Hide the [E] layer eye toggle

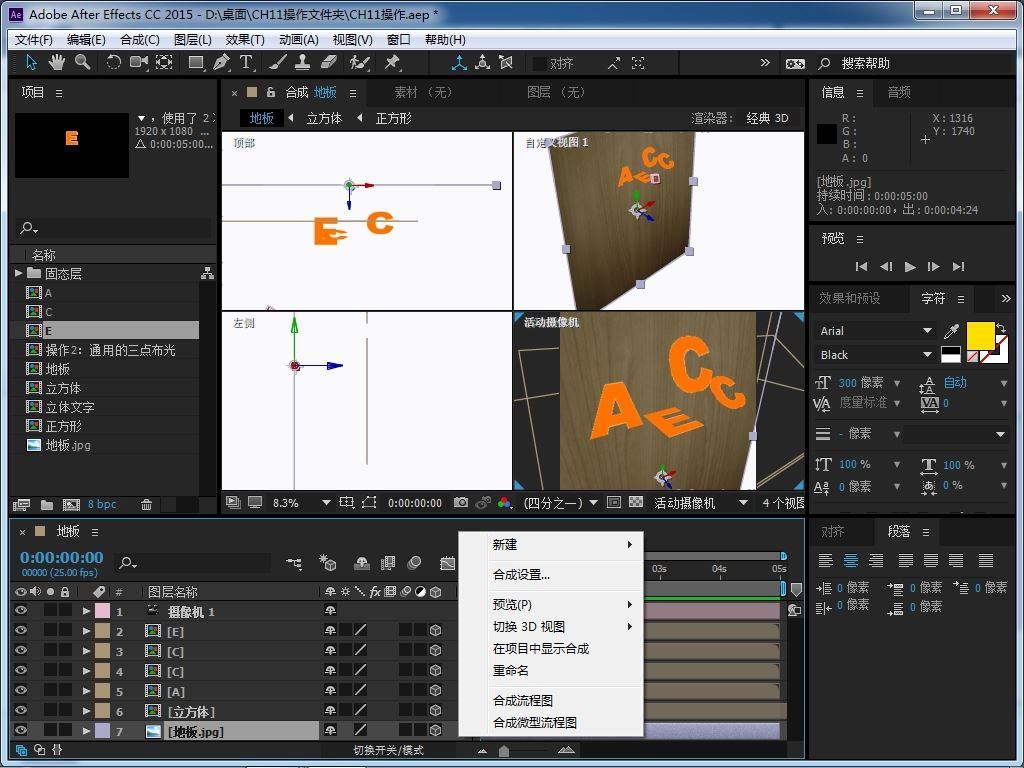[x=21, y=631]
